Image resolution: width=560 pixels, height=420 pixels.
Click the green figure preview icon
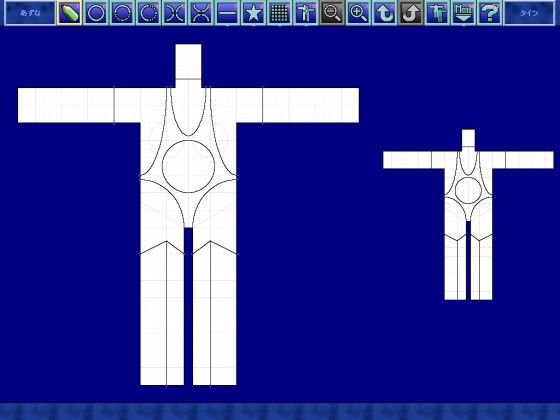point(437,13)
